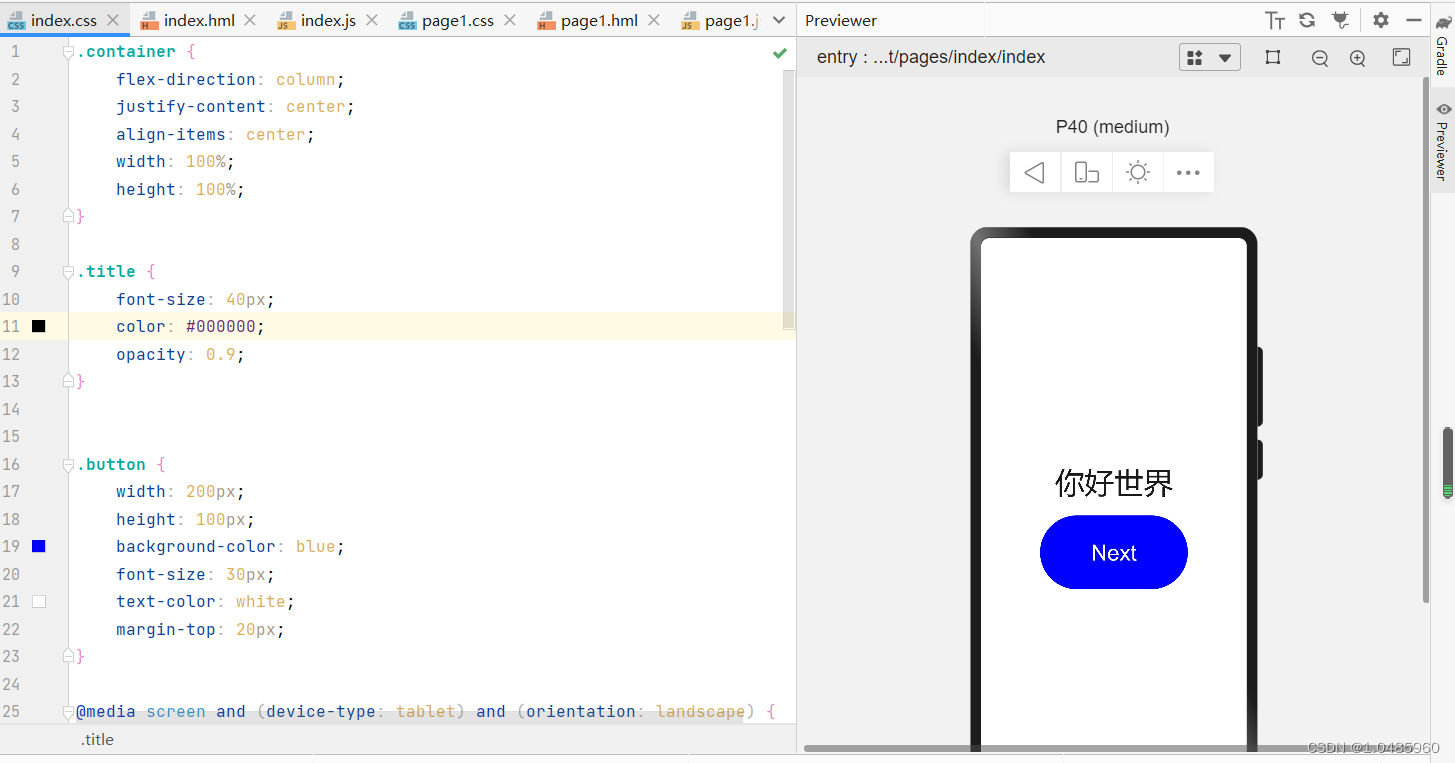Image resolution: width=1455 pixels, height=763 pixels.
Task: Open the Gradle side tool window
Action: [x=1442, y=44]
